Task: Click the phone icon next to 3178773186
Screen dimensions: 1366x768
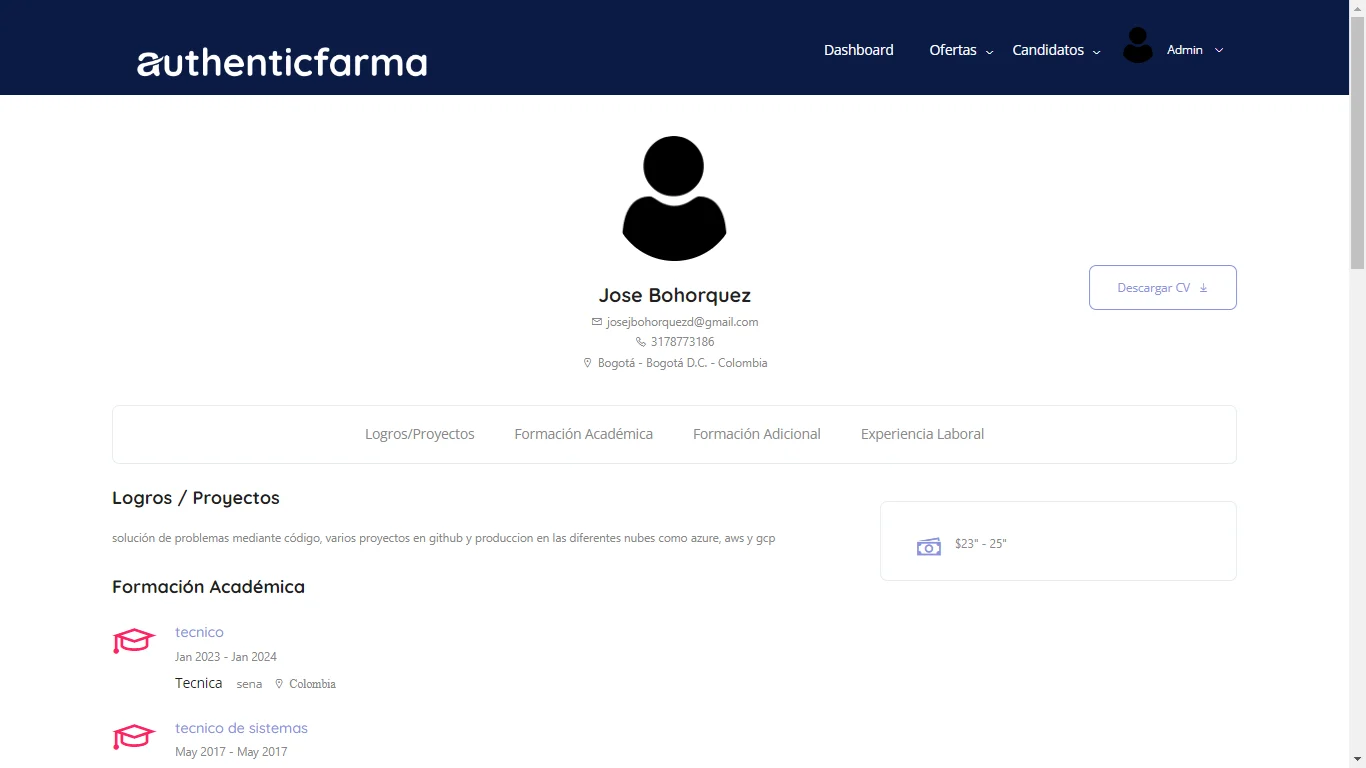Action: coord(640,341)
